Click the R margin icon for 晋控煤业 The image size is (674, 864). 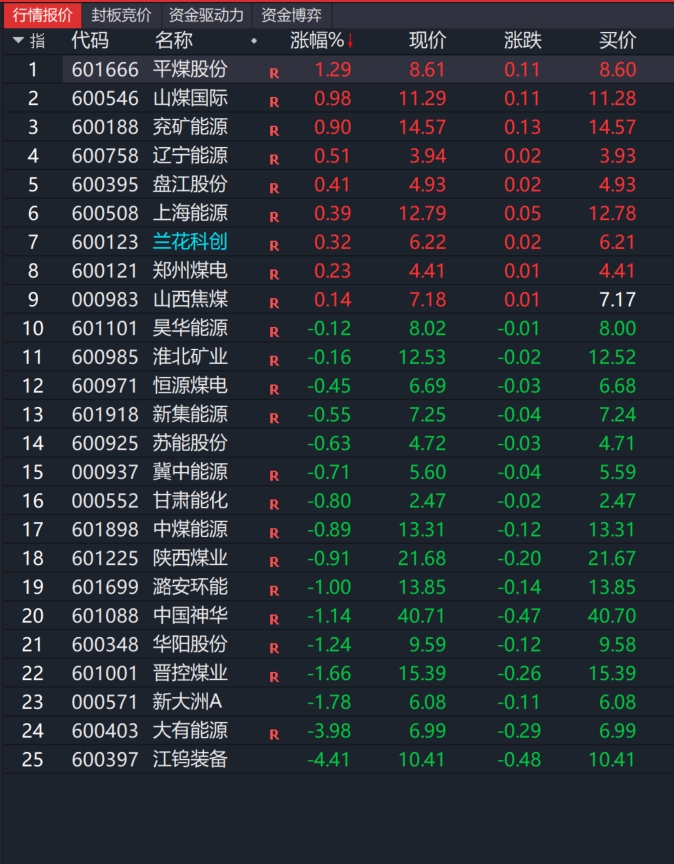point(274,677)
